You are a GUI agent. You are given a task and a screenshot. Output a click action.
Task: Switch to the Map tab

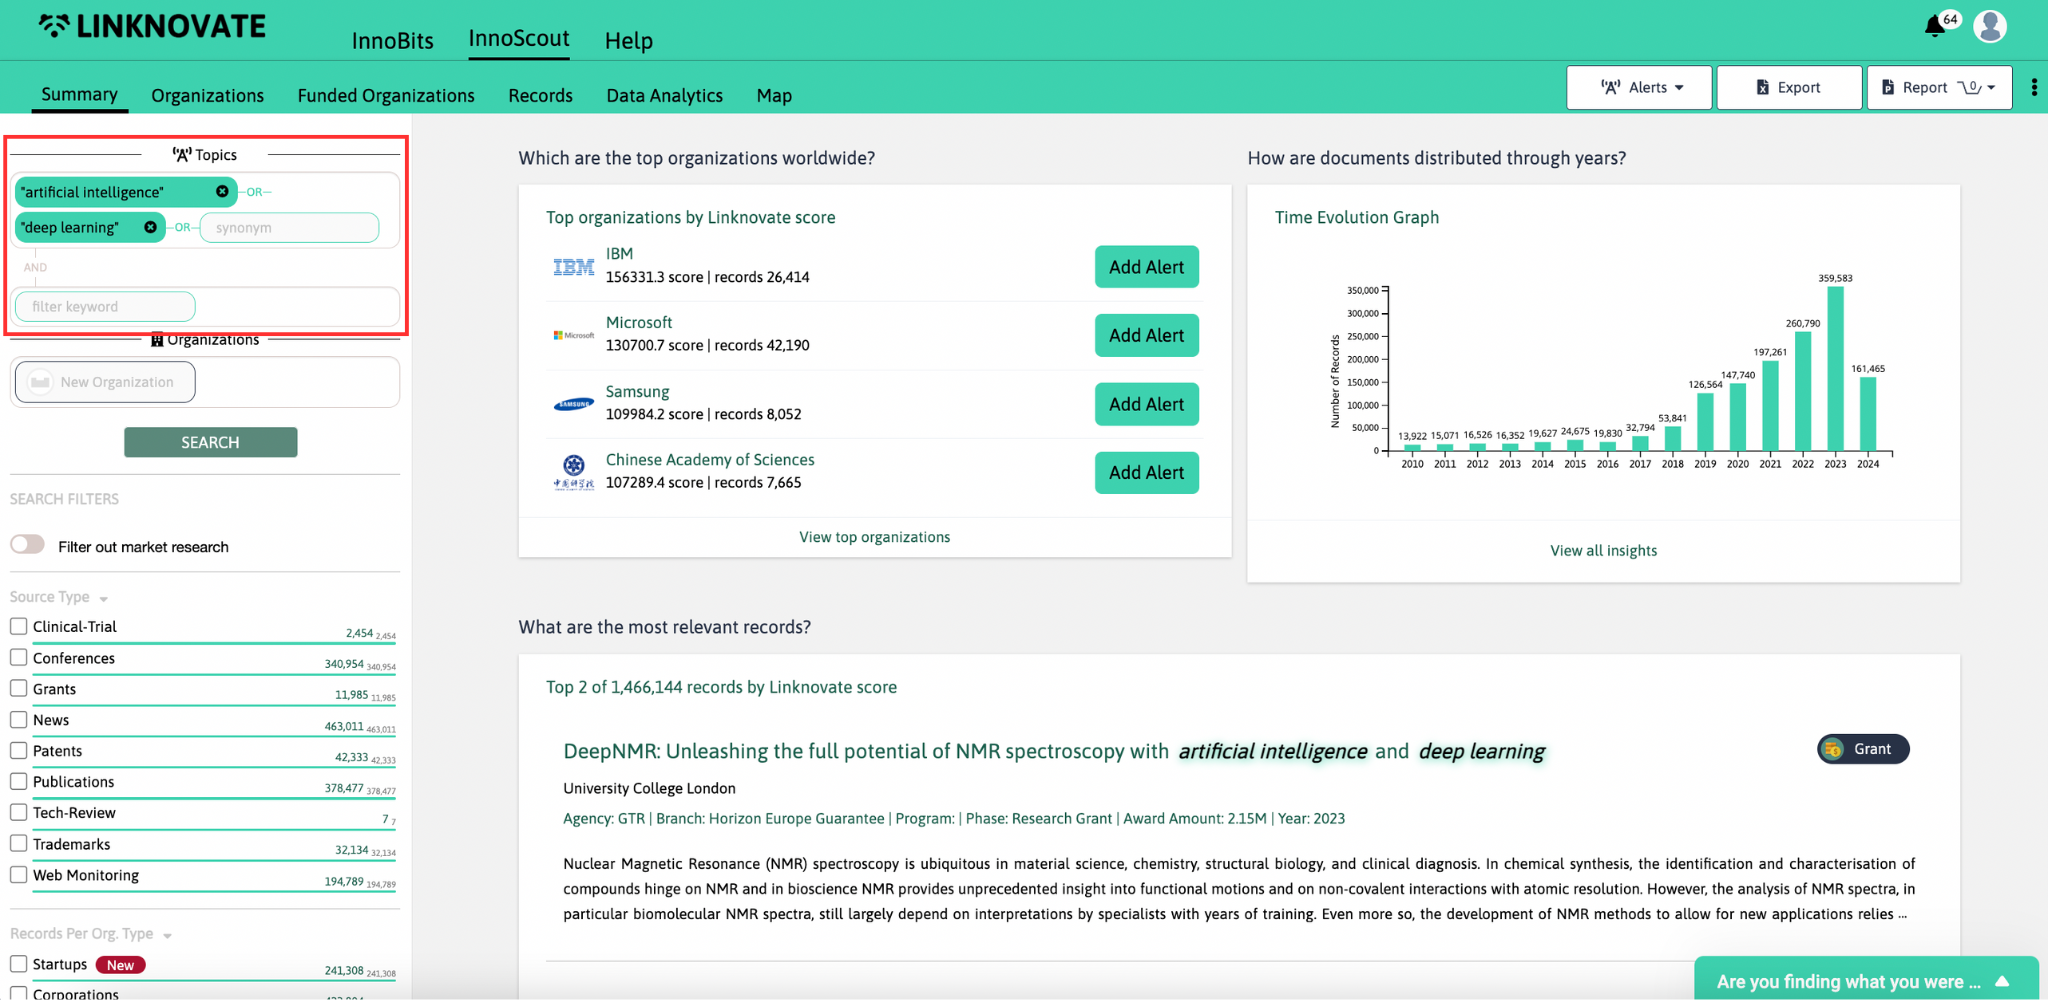[x=774, y=95]
